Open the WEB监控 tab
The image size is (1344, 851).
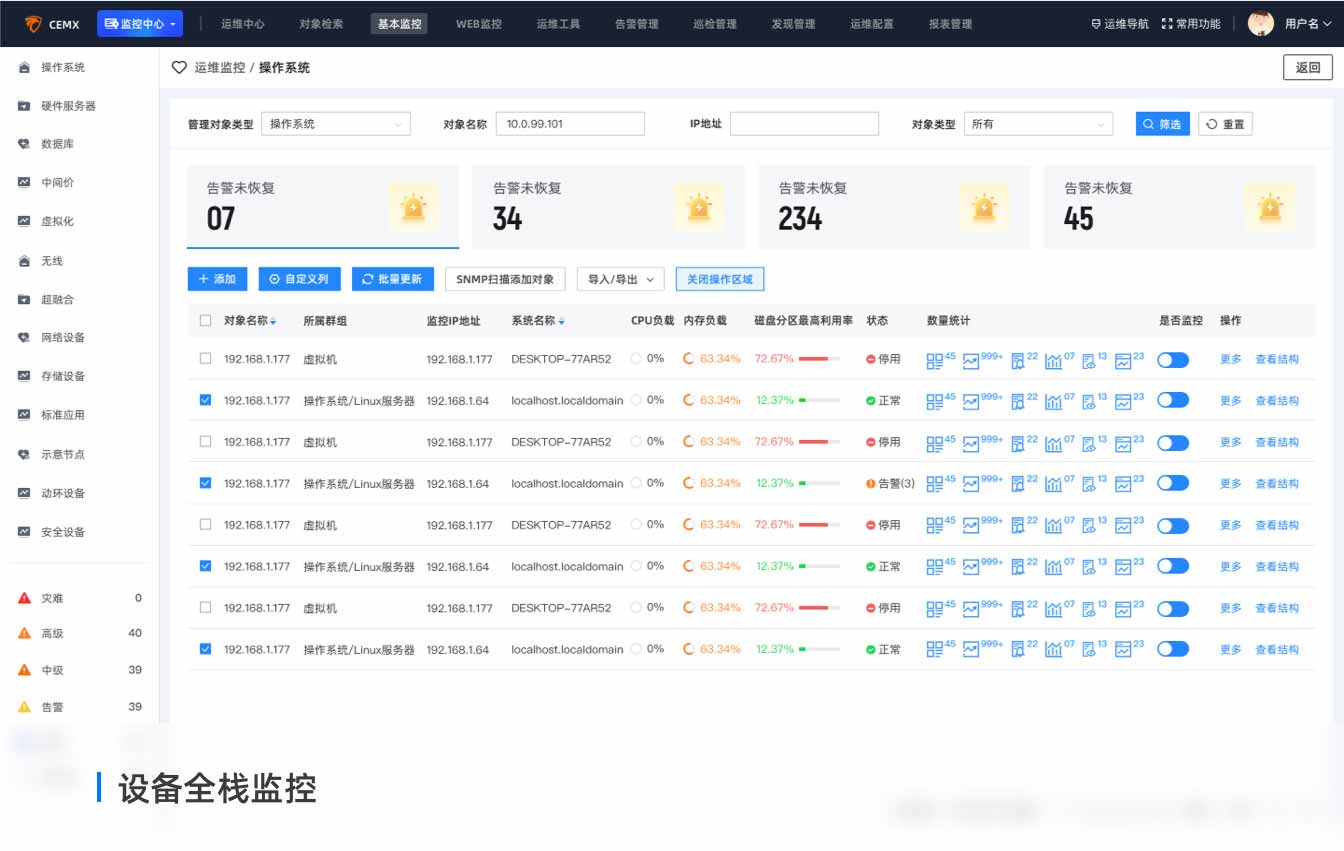(479, 24)
